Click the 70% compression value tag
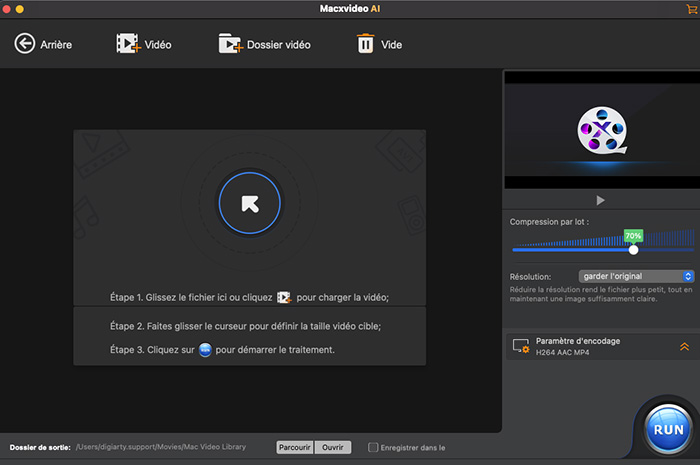The width and height of the screenshot is (700, 465). (x=633, y=236)
